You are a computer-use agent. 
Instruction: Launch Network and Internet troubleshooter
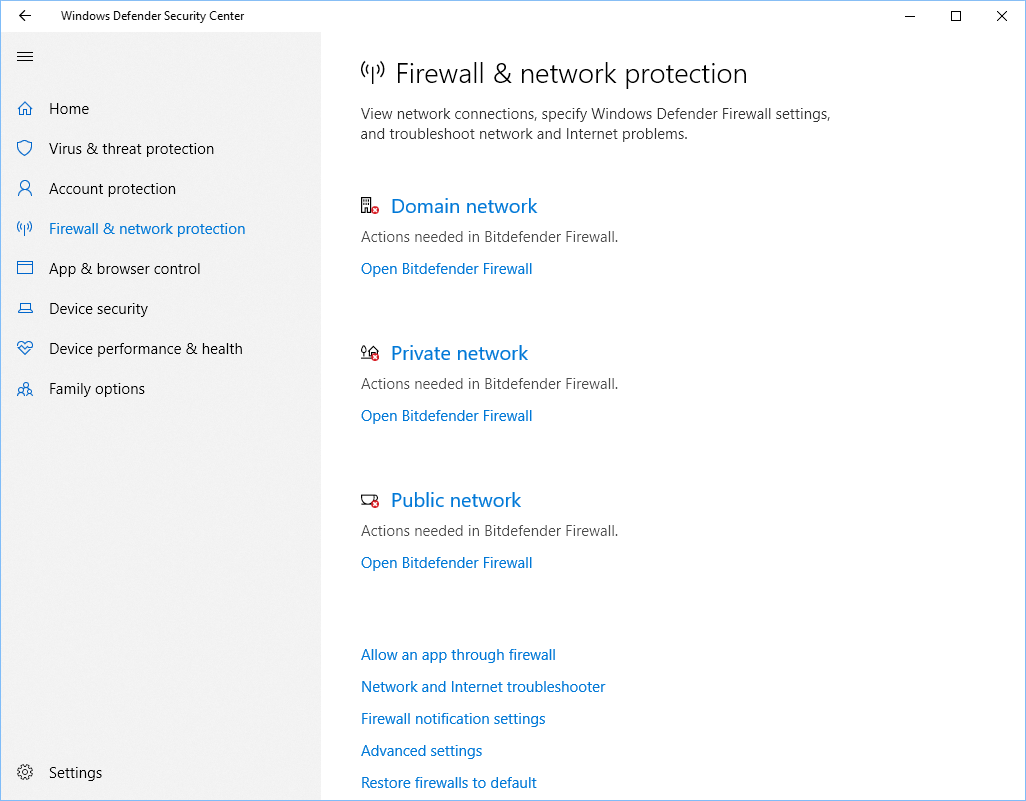[x=483, y=687]
